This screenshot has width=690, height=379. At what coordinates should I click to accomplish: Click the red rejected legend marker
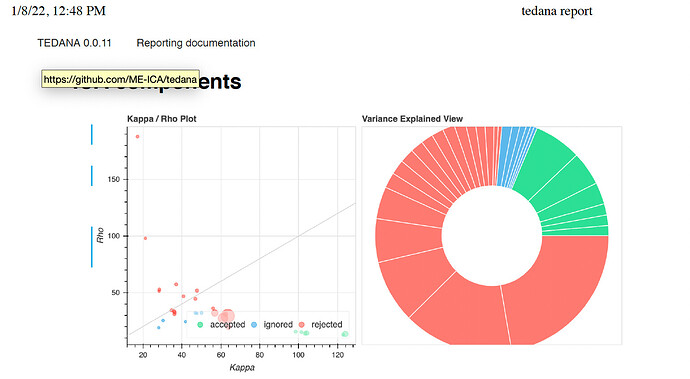[x=301, y=325]
